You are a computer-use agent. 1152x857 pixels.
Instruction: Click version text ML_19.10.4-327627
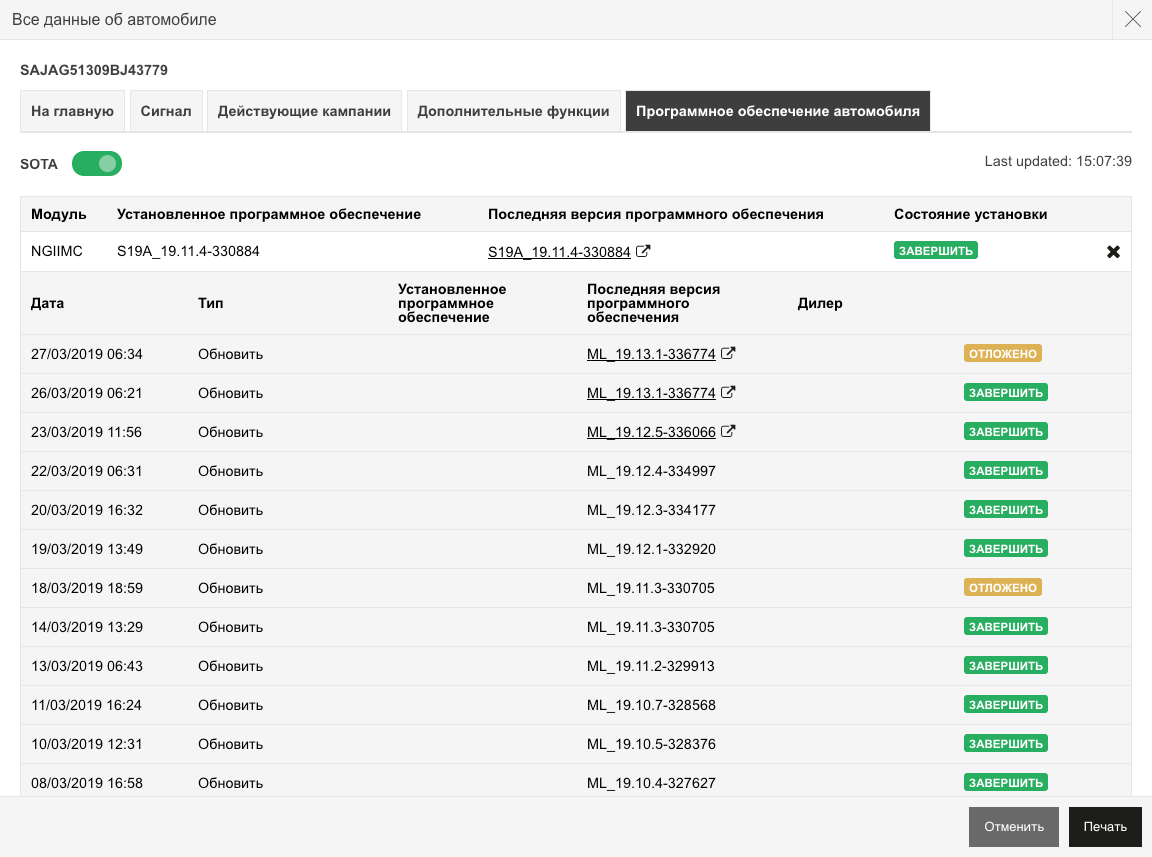(651, 783)
